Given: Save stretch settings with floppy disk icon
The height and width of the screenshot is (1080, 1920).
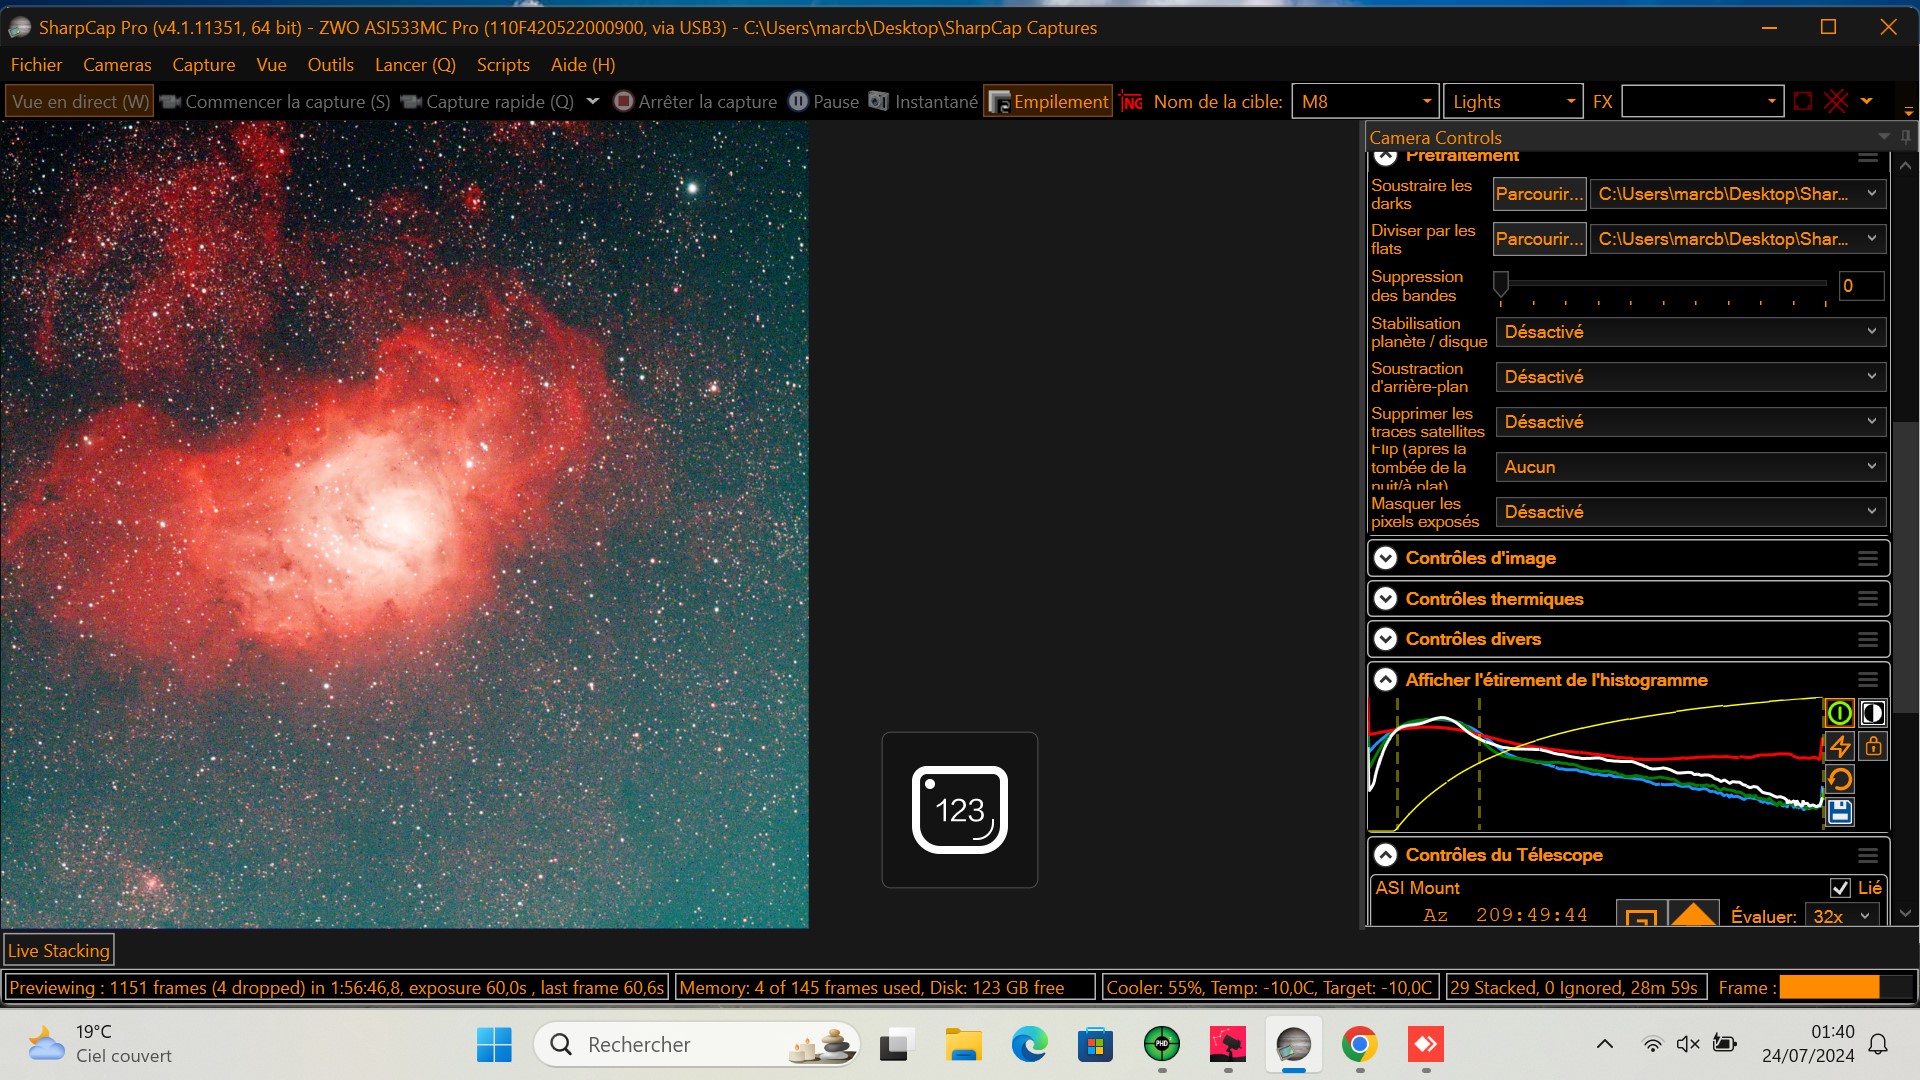Looking at the screenshot, I should pos(1839,812).
